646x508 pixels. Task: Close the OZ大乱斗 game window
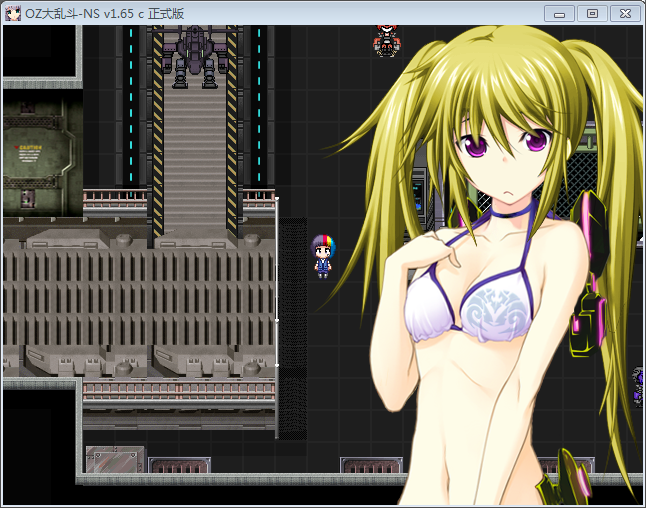[625, 14]
